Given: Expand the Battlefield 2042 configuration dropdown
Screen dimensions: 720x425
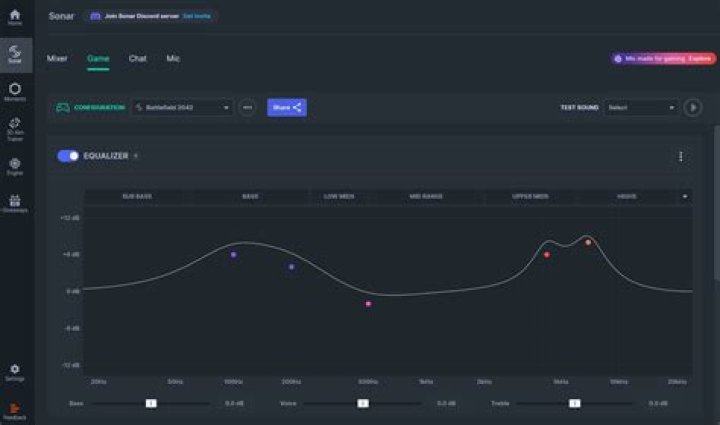Looking at the screenshot, I should 182,107.
